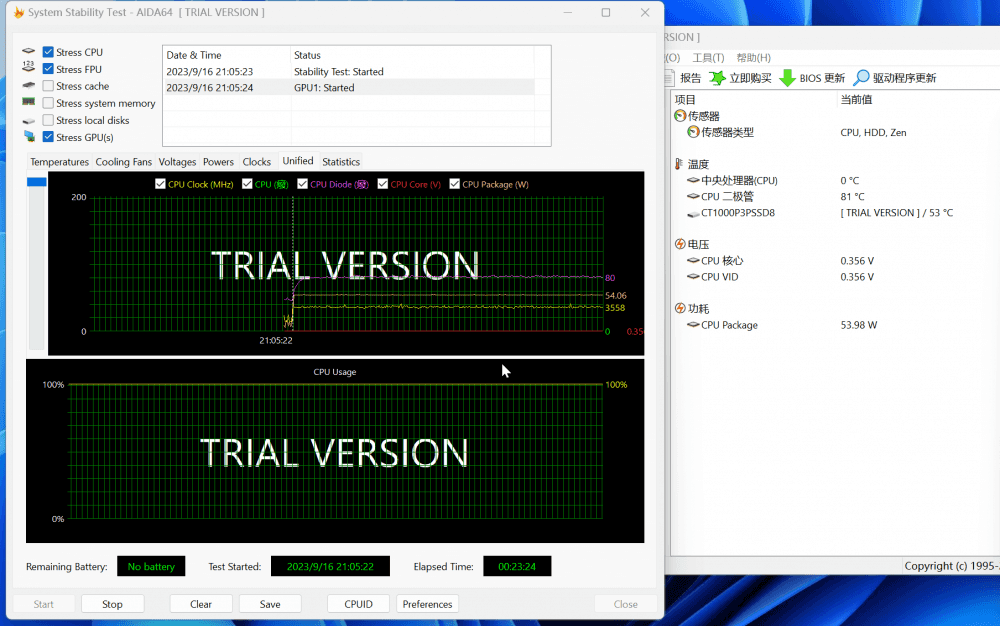Enable the Stress cache checkbox

[x=48, y=87]
